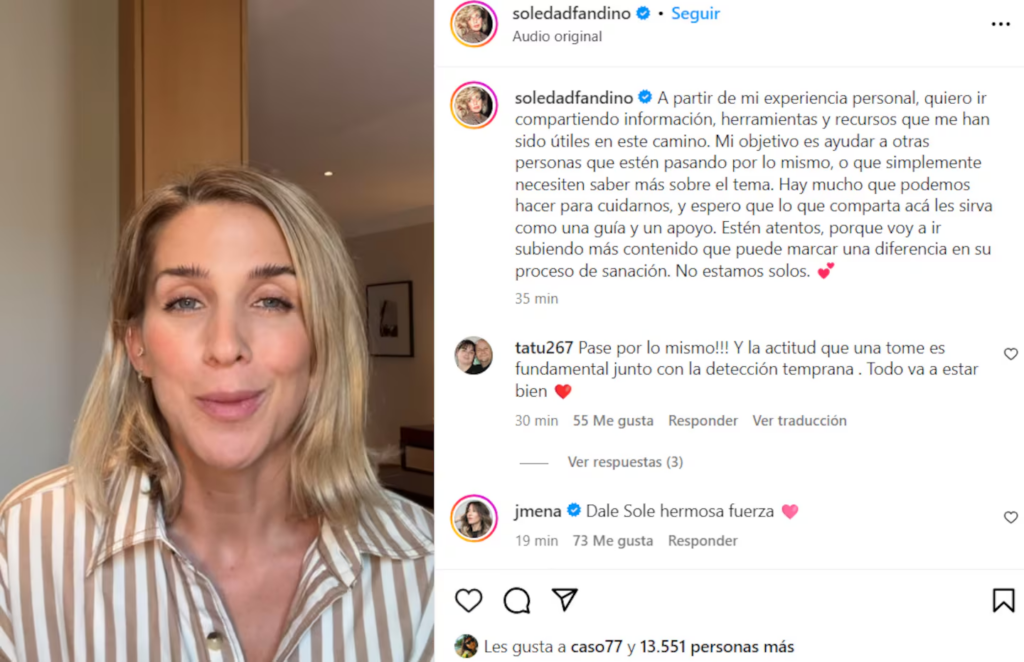Like tatu267's comment with the small heart

coord(1010,354)
